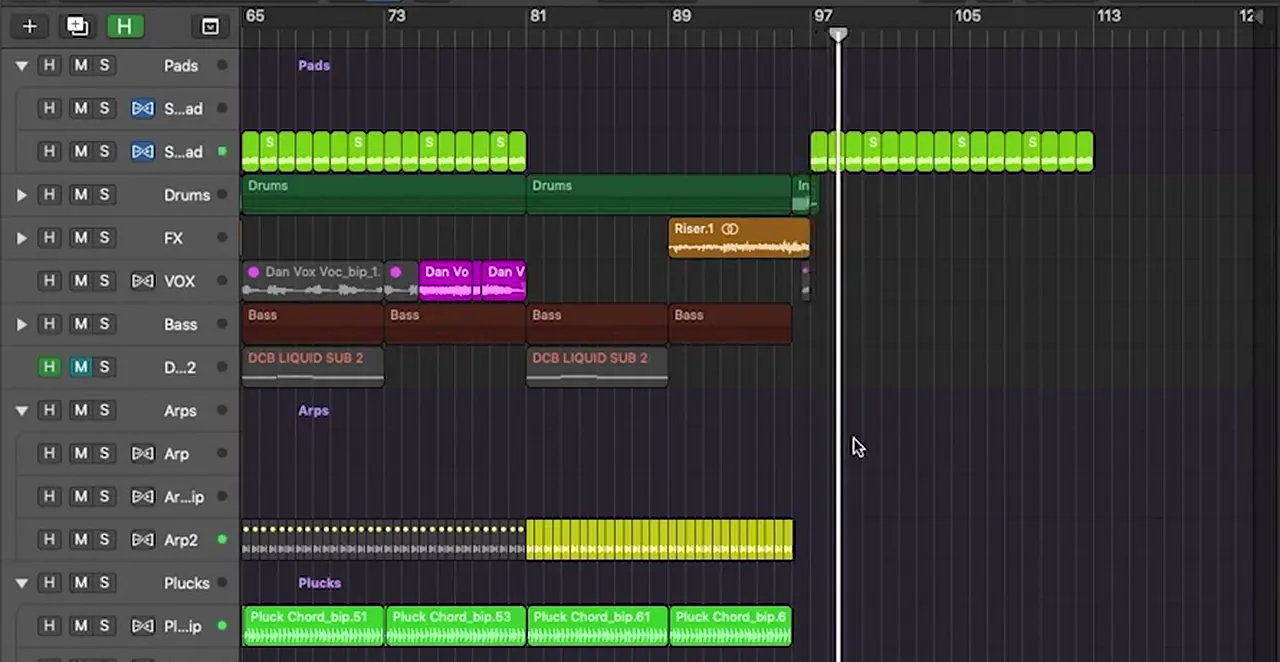Click bar 113 in the ruler
The width and height of the screenshot is (1280, 662).
tap(1109, 16)
